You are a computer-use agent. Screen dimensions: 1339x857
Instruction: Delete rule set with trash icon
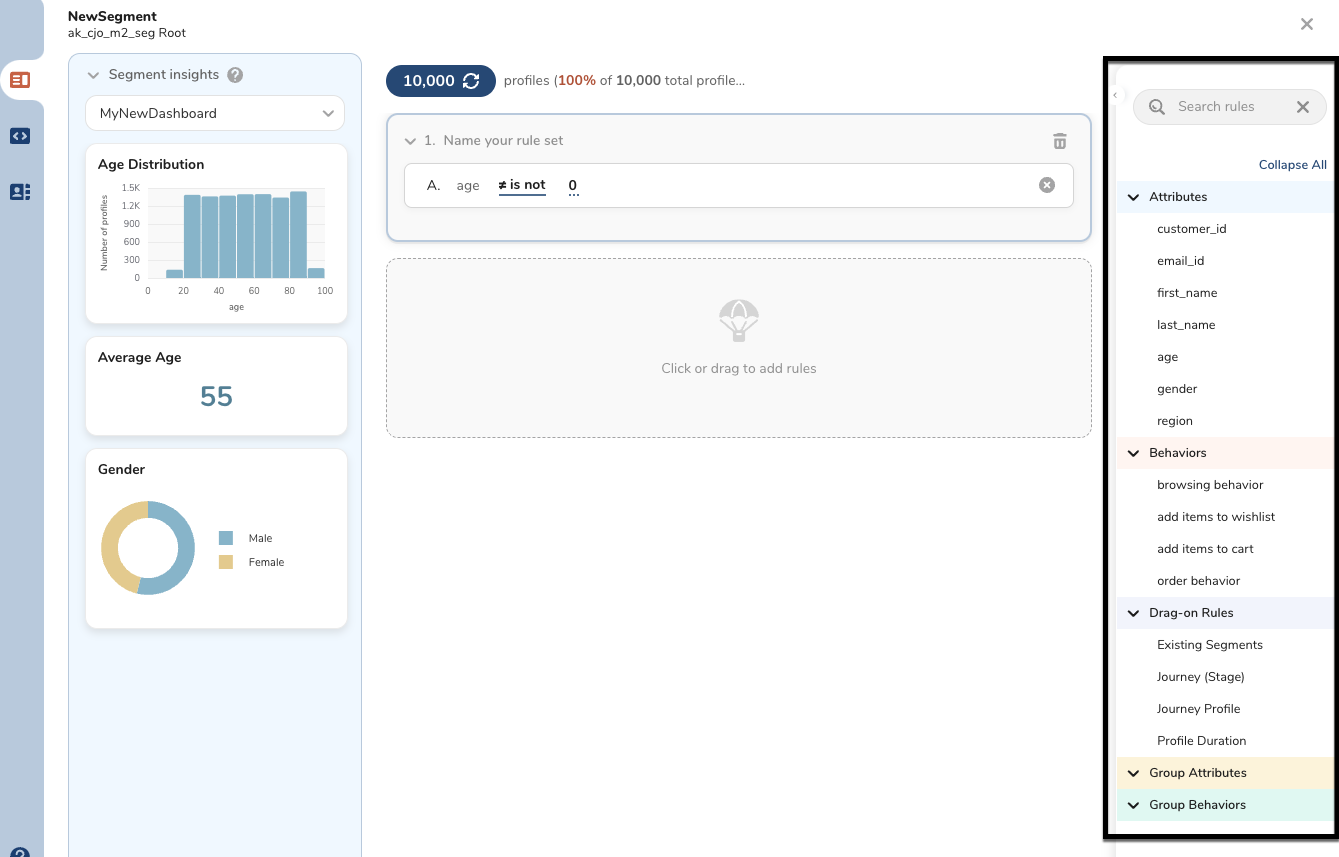1060,141
